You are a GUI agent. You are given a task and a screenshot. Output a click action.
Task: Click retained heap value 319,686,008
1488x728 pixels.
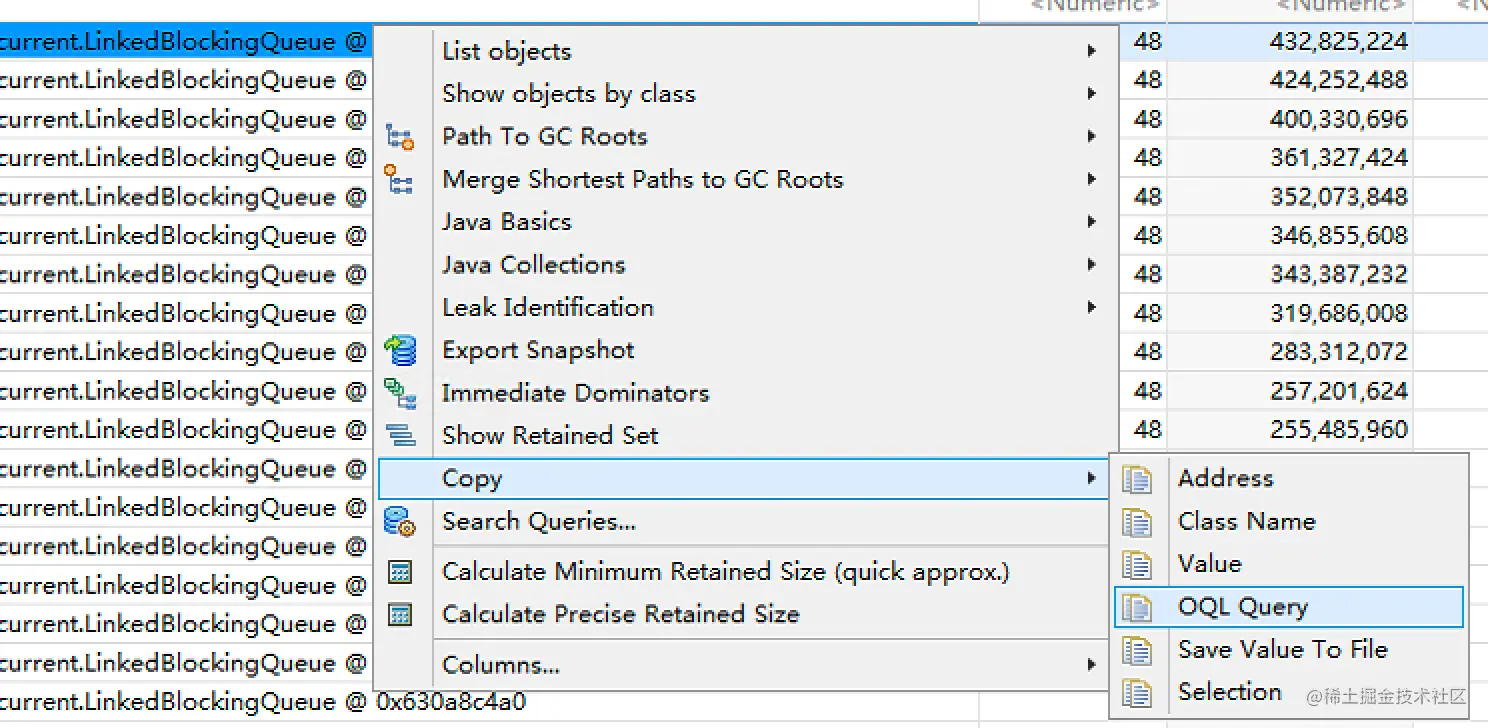coord(1339,314)
